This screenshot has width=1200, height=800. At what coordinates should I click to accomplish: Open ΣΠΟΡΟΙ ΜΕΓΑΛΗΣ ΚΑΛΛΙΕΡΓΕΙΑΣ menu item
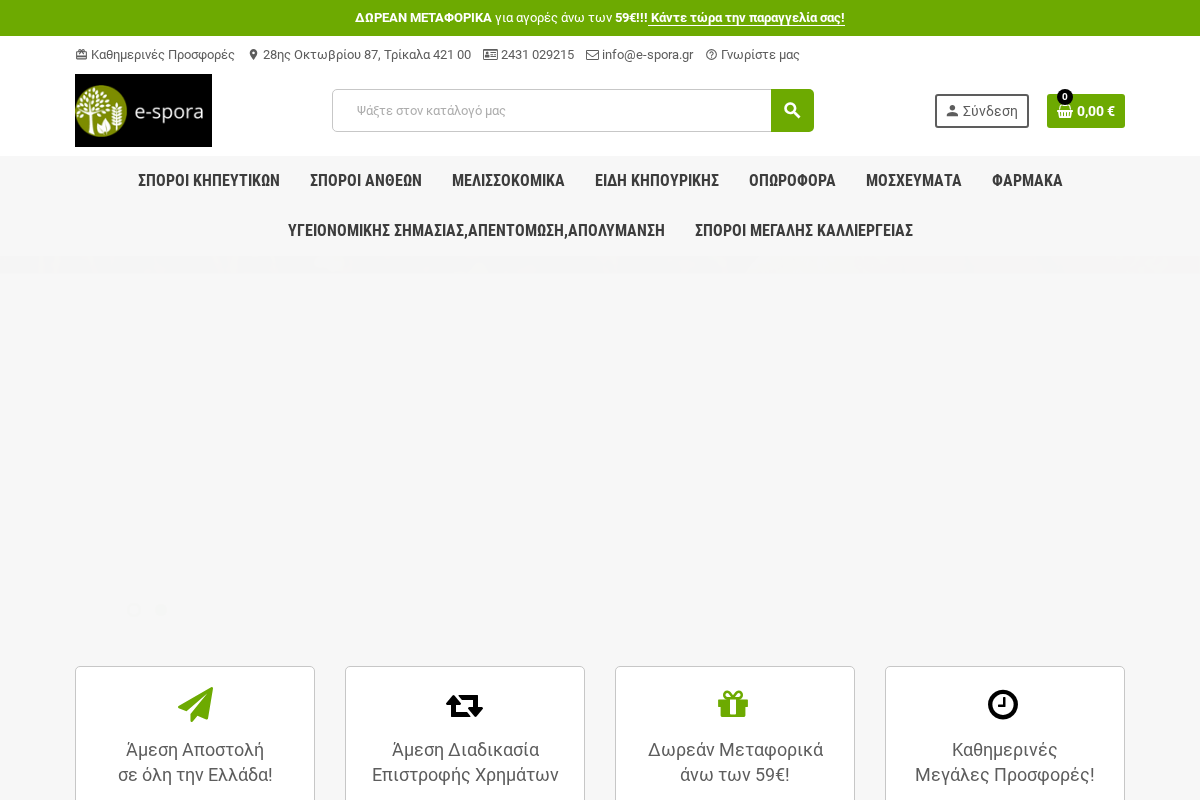(804, 231)
